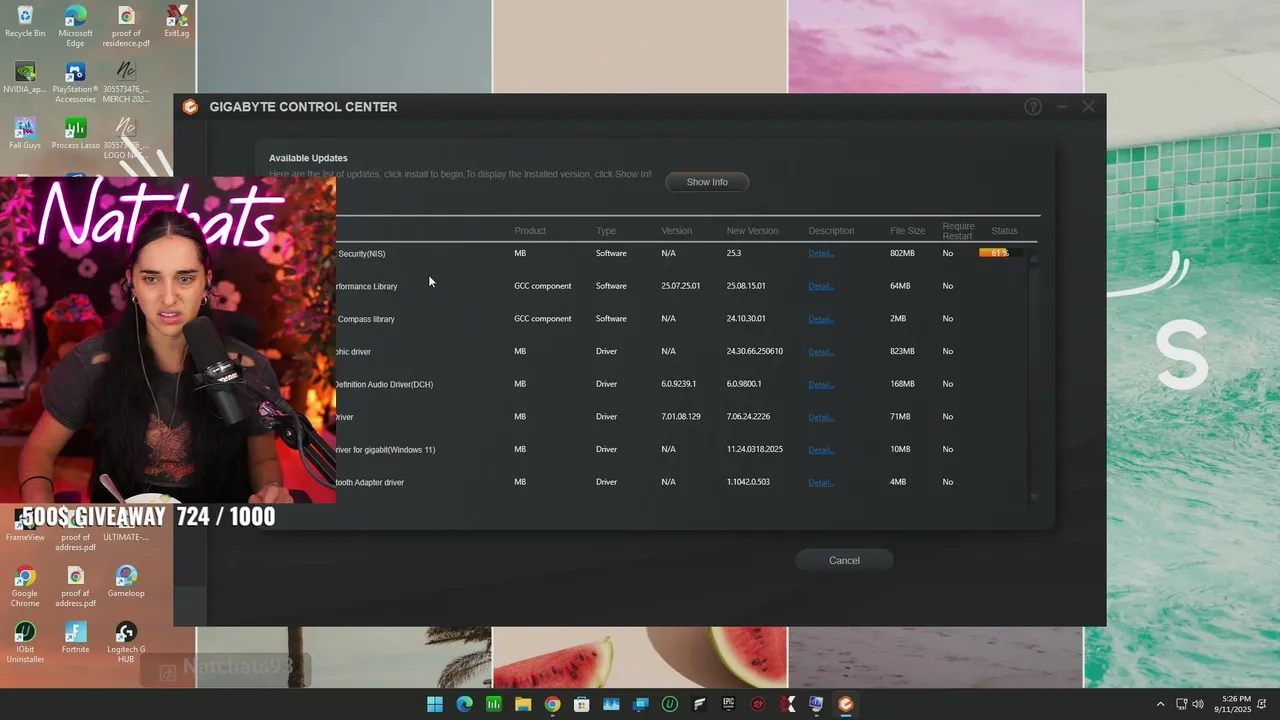Image resolution: width=1280 pixels, height=720 pixels.
Task: Open Detail link for Security(NIS) row
Action: (821, 253)
